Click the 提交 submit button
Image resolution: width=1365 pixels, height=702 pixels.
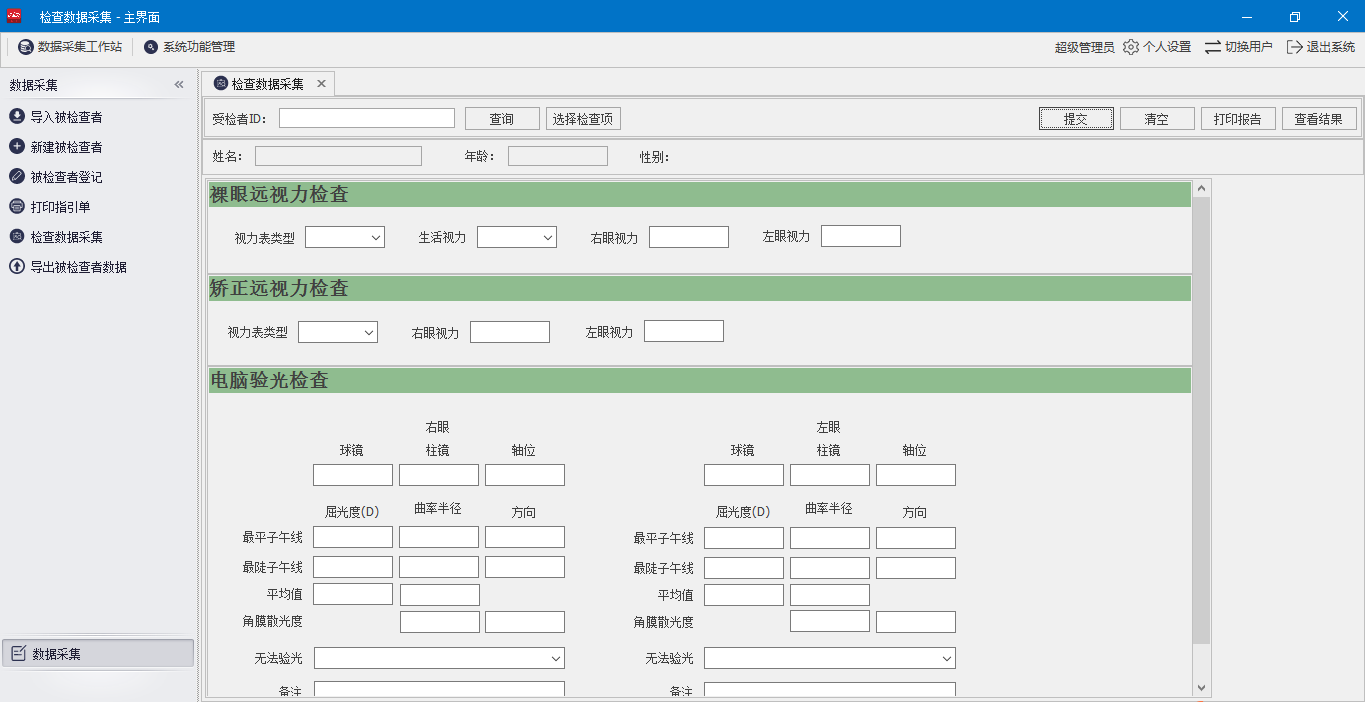(x=1075, y=119)
